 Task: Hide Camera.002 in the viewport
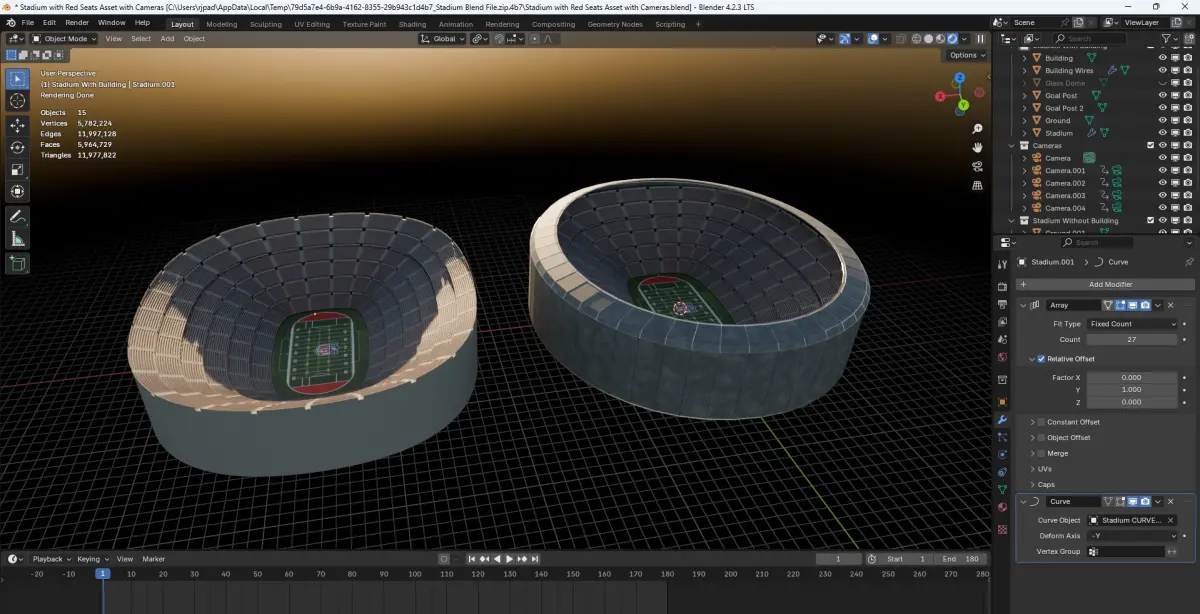point(1162,183)
